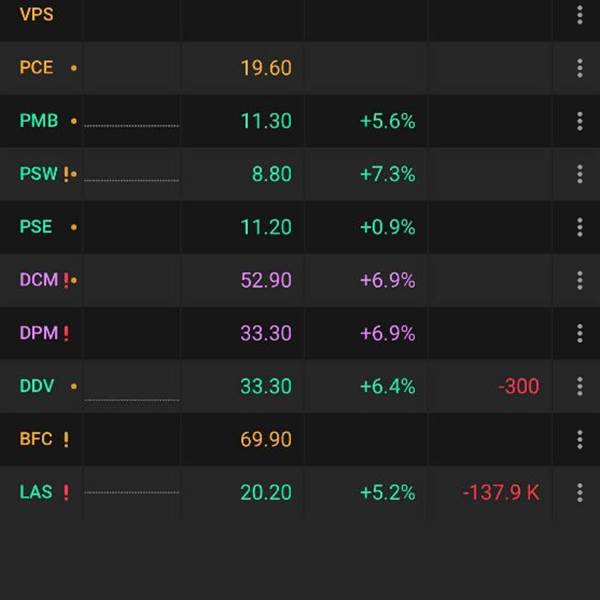
Task: Open the three-dot menu for LAS
Action: (x=580, y=492)
